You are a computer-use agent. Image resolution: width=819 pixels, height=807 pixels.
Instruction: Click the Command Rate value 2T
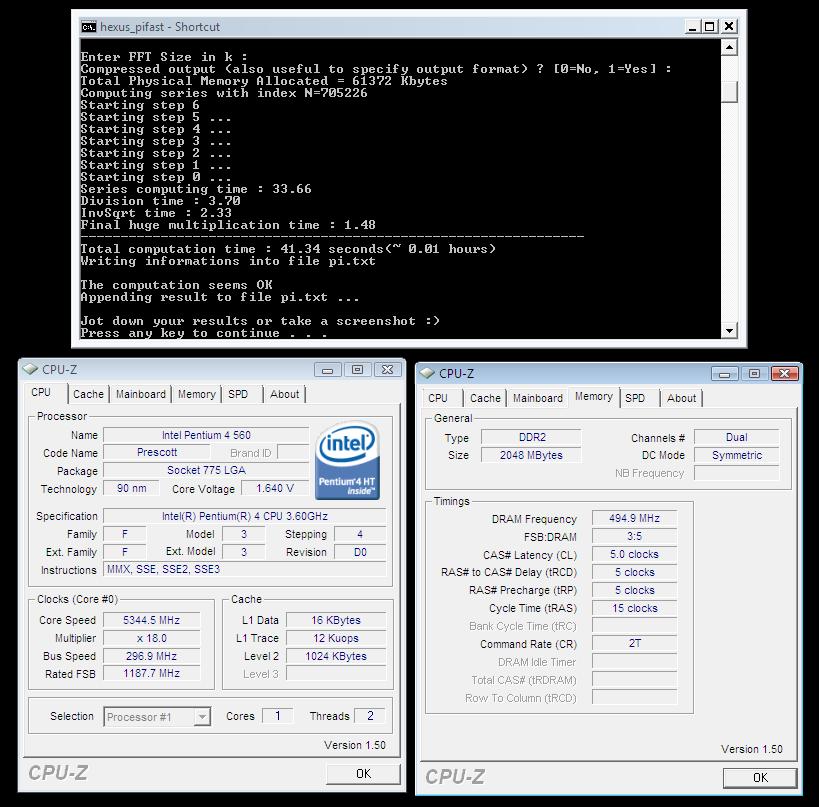[635, 644]
